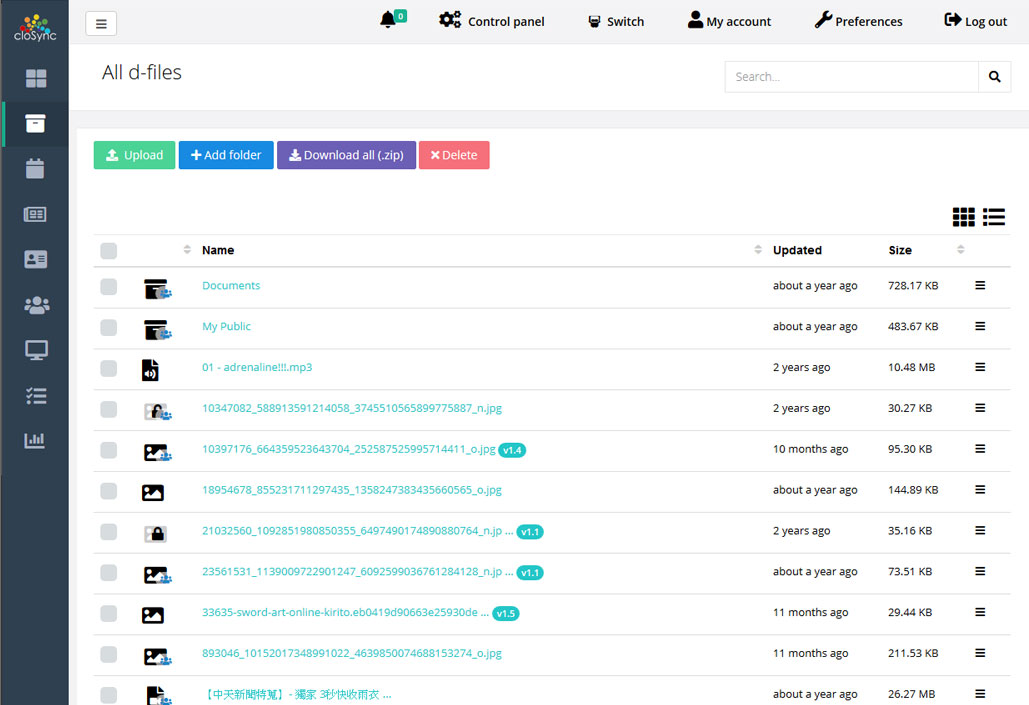Open the bar chart reports sidebar icon
The width and height of the screenshot is (1029, 705).
tap(36, 440)
